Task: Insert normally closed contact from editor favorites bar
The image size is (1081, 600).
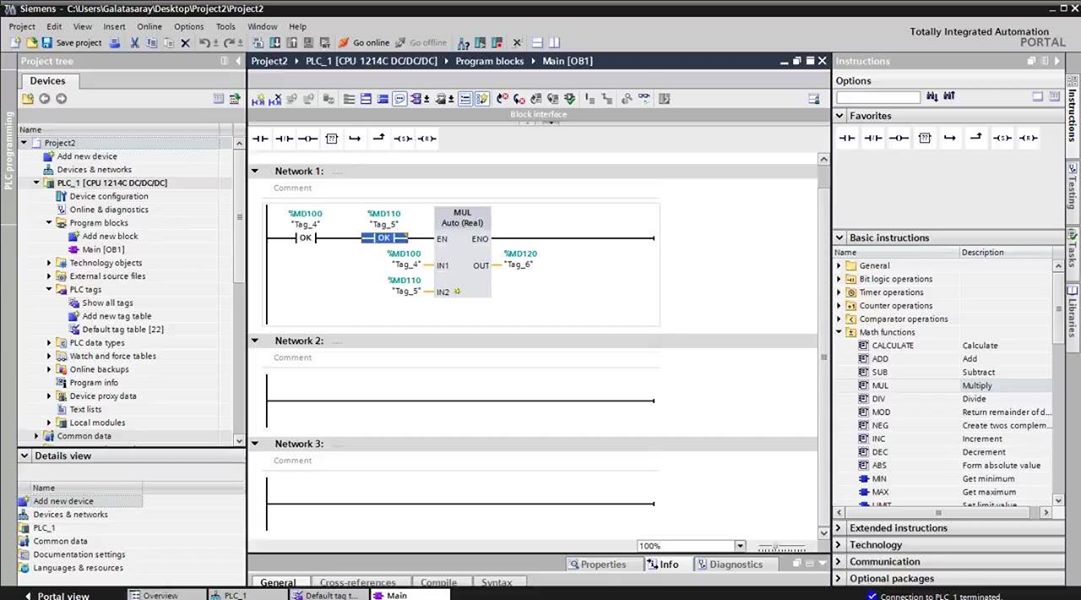Action: click(284, 139)
